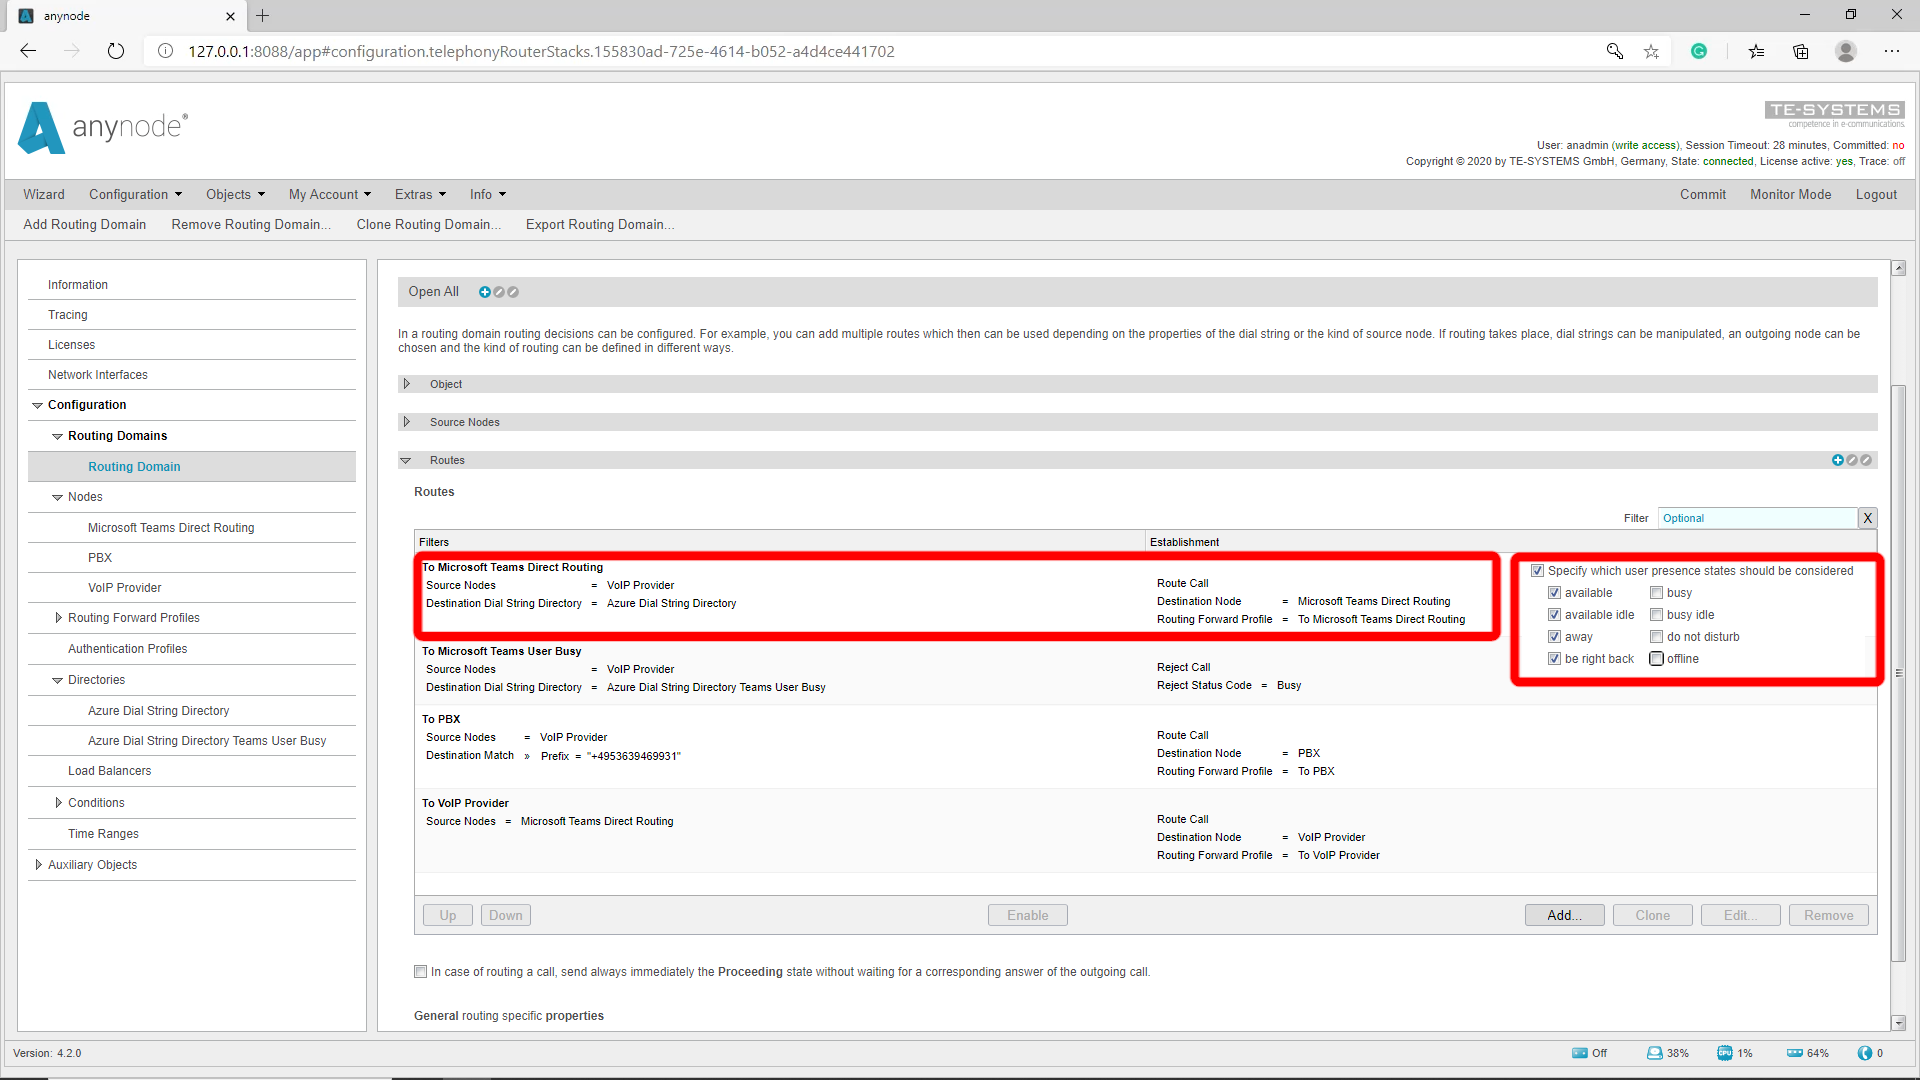Open the Objects dropdown menu

[236, 194]
